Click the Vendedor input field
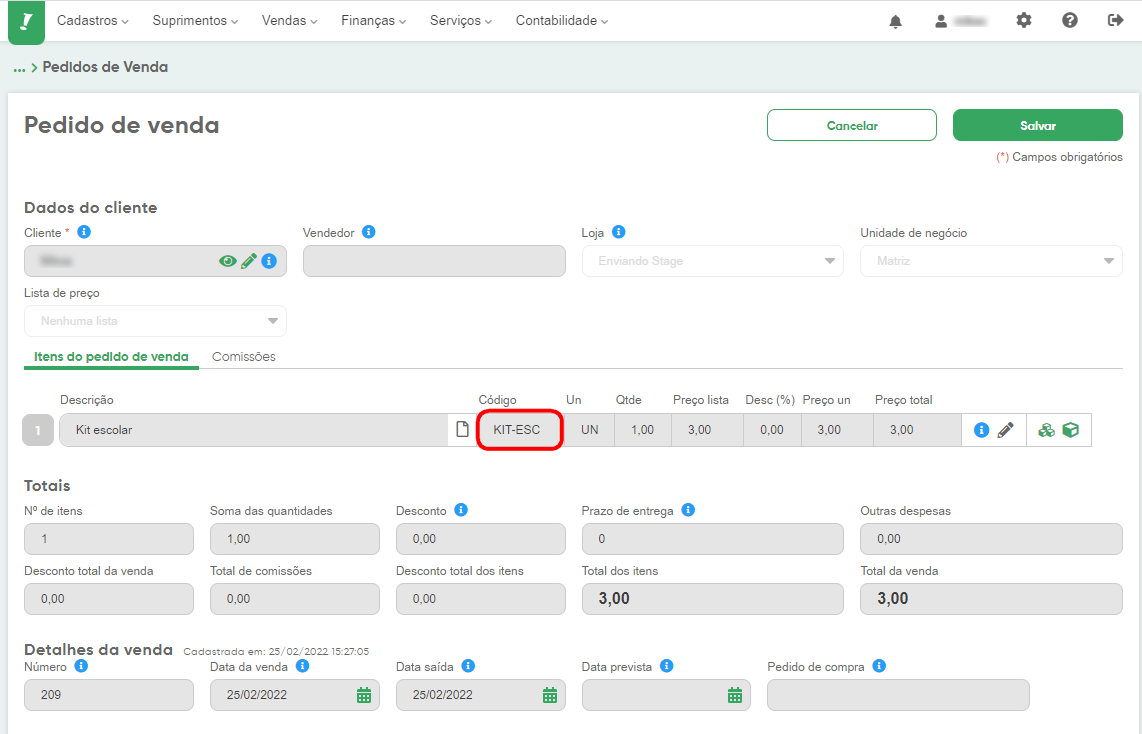 pyautogui.click(x=434, y=261)
